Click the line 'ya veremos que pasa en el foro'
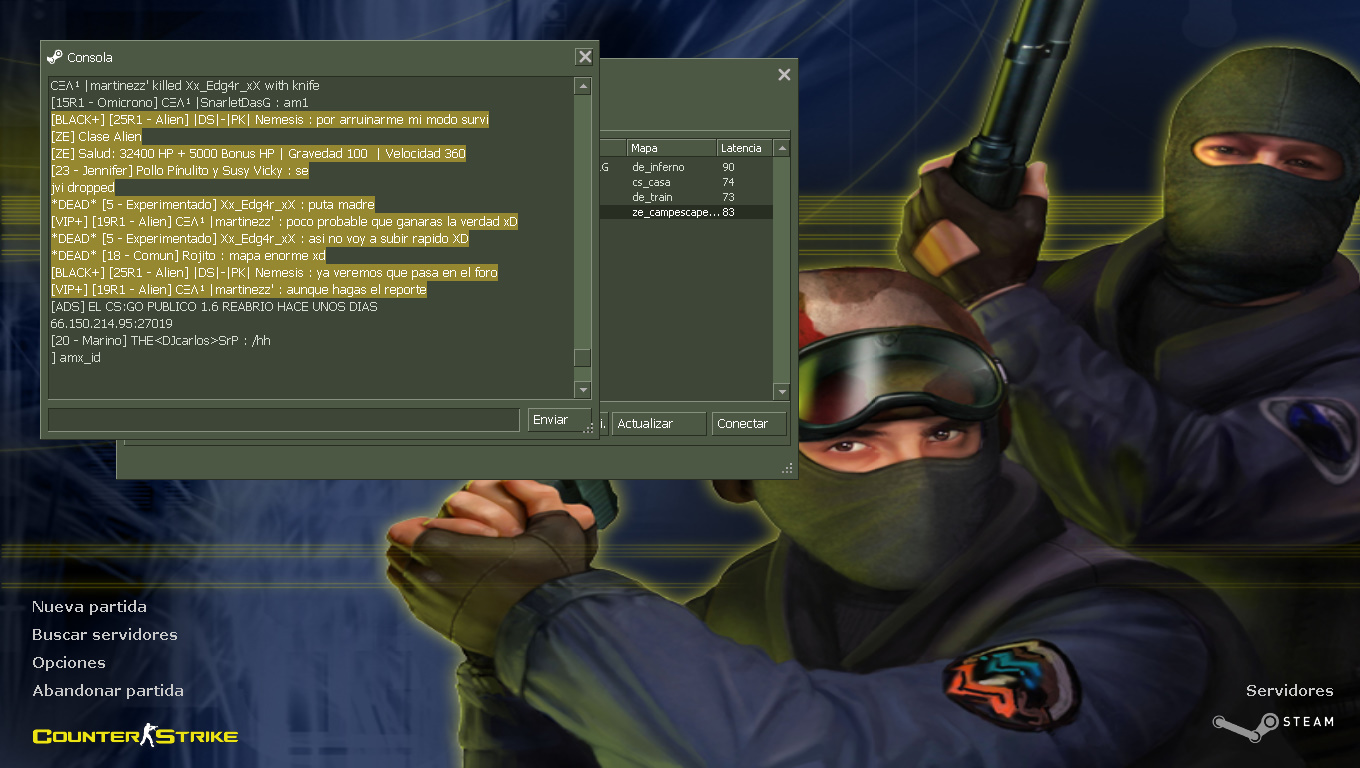The width and height of the screenshot is (1360, 768). 274,273
